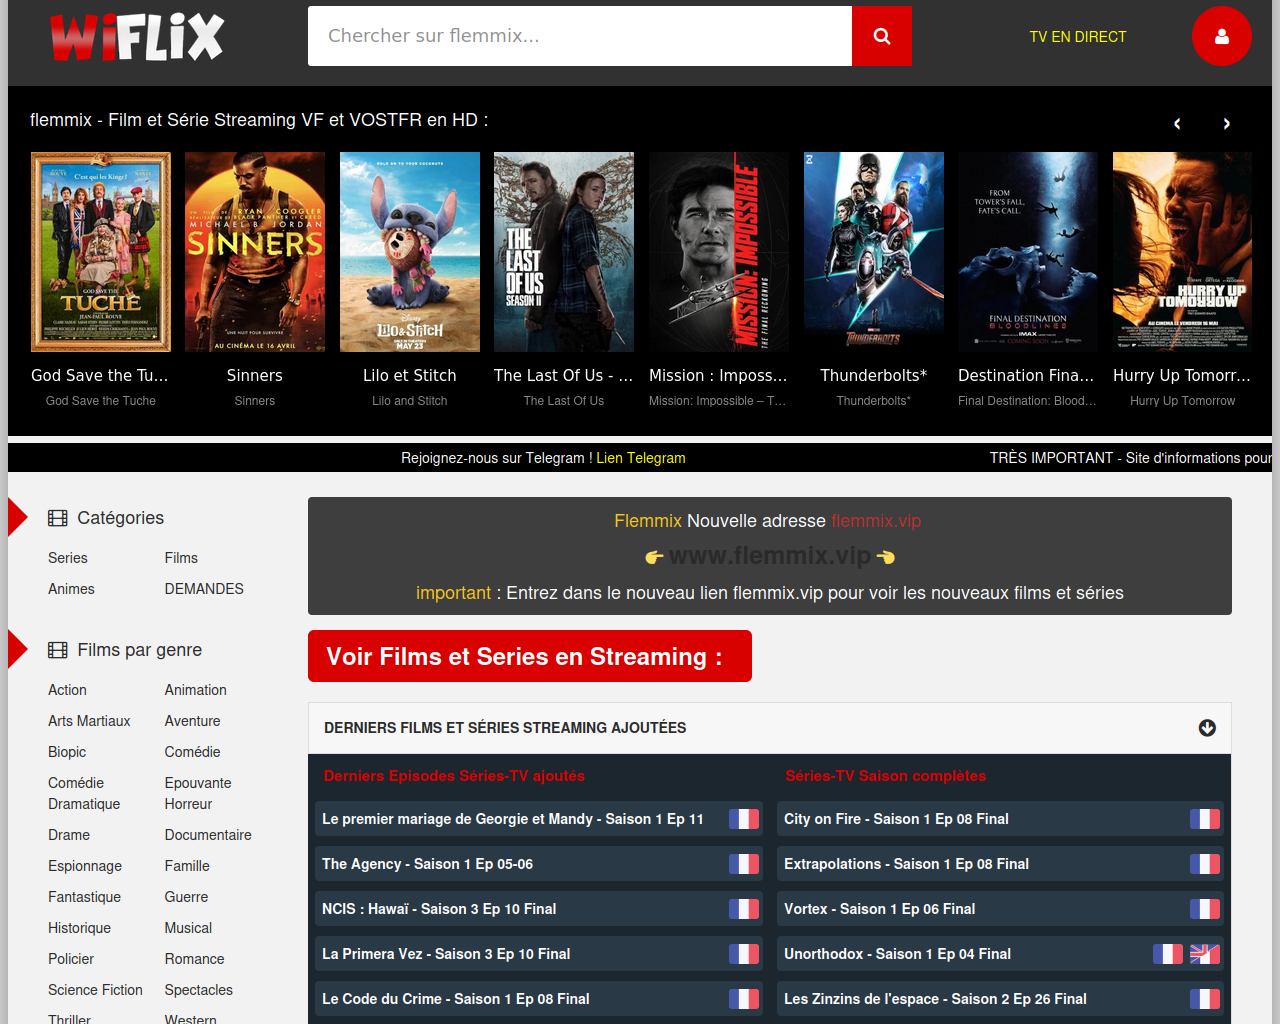Select the Comédie Dramatique genre
Screen dimensions: 1280x1024
tap(84, 793)
